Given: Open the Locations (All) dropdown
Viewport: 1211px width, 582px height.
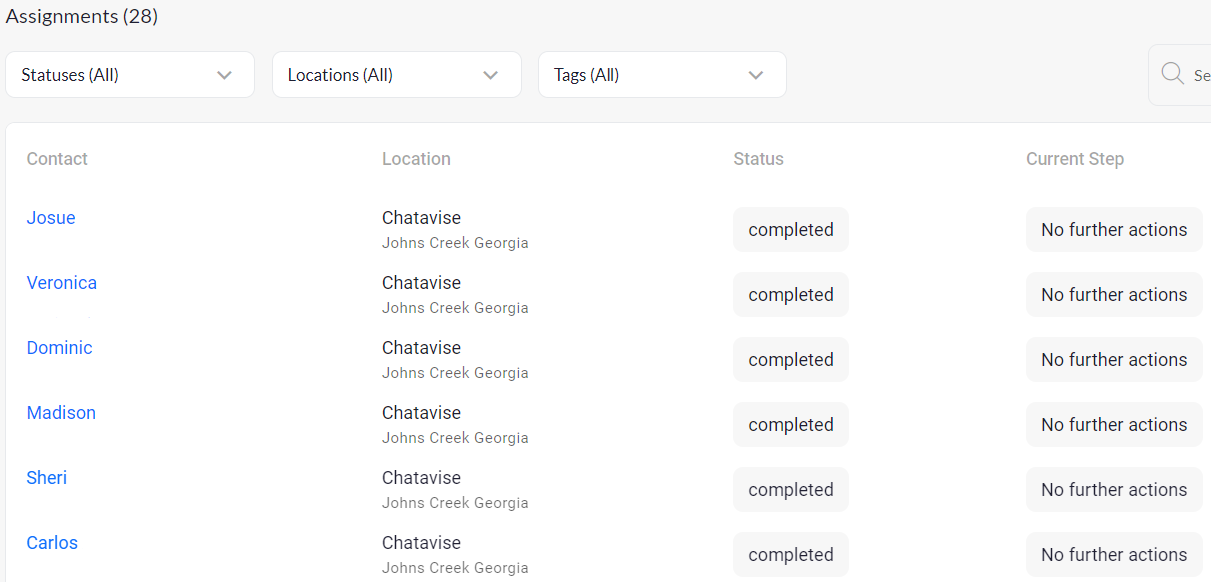Looking at the screenshot, I should [397, 75].
